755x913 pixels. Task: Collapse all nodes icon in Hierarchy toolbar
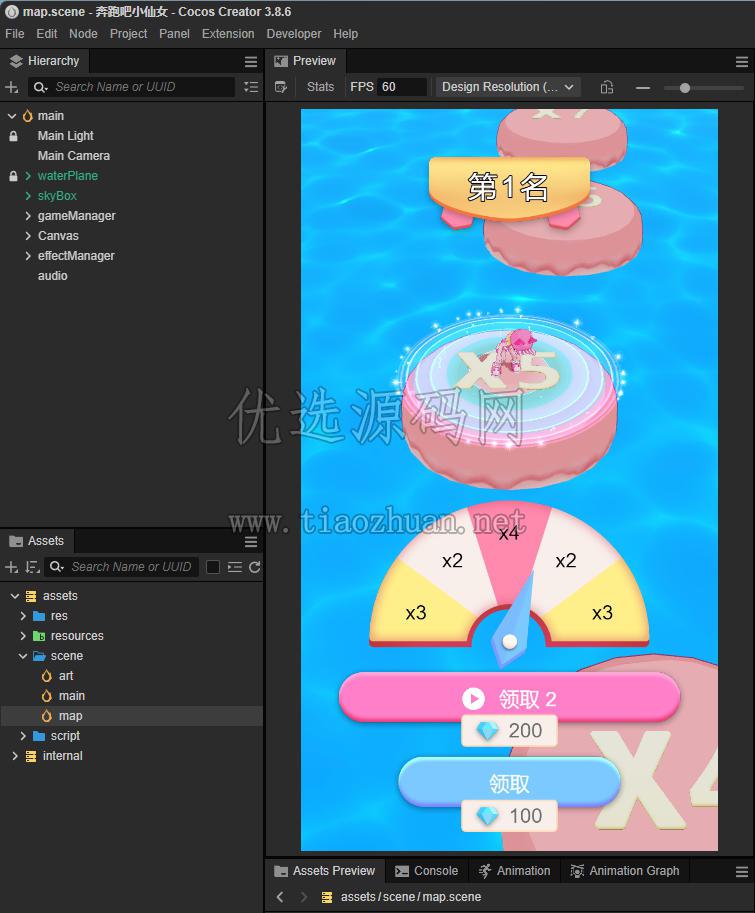tap(251, 87)
